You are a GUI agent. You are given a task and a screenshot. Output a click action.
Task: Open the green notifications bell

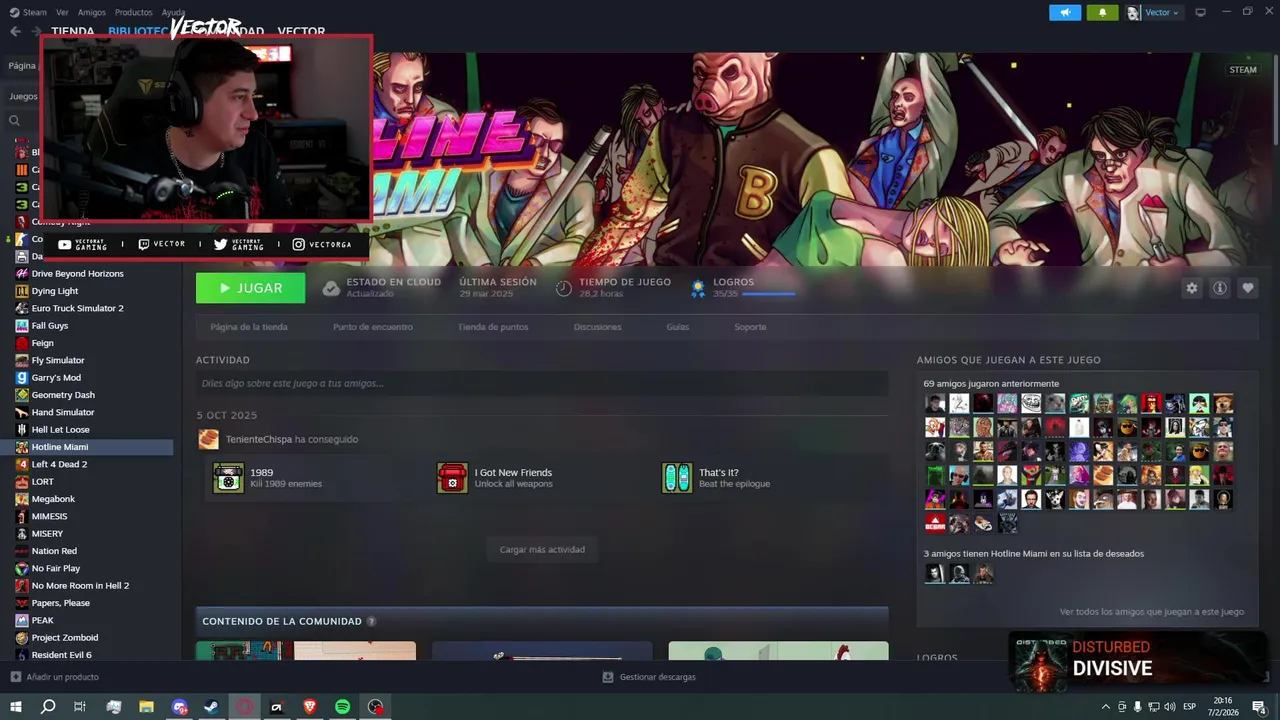1102,12
